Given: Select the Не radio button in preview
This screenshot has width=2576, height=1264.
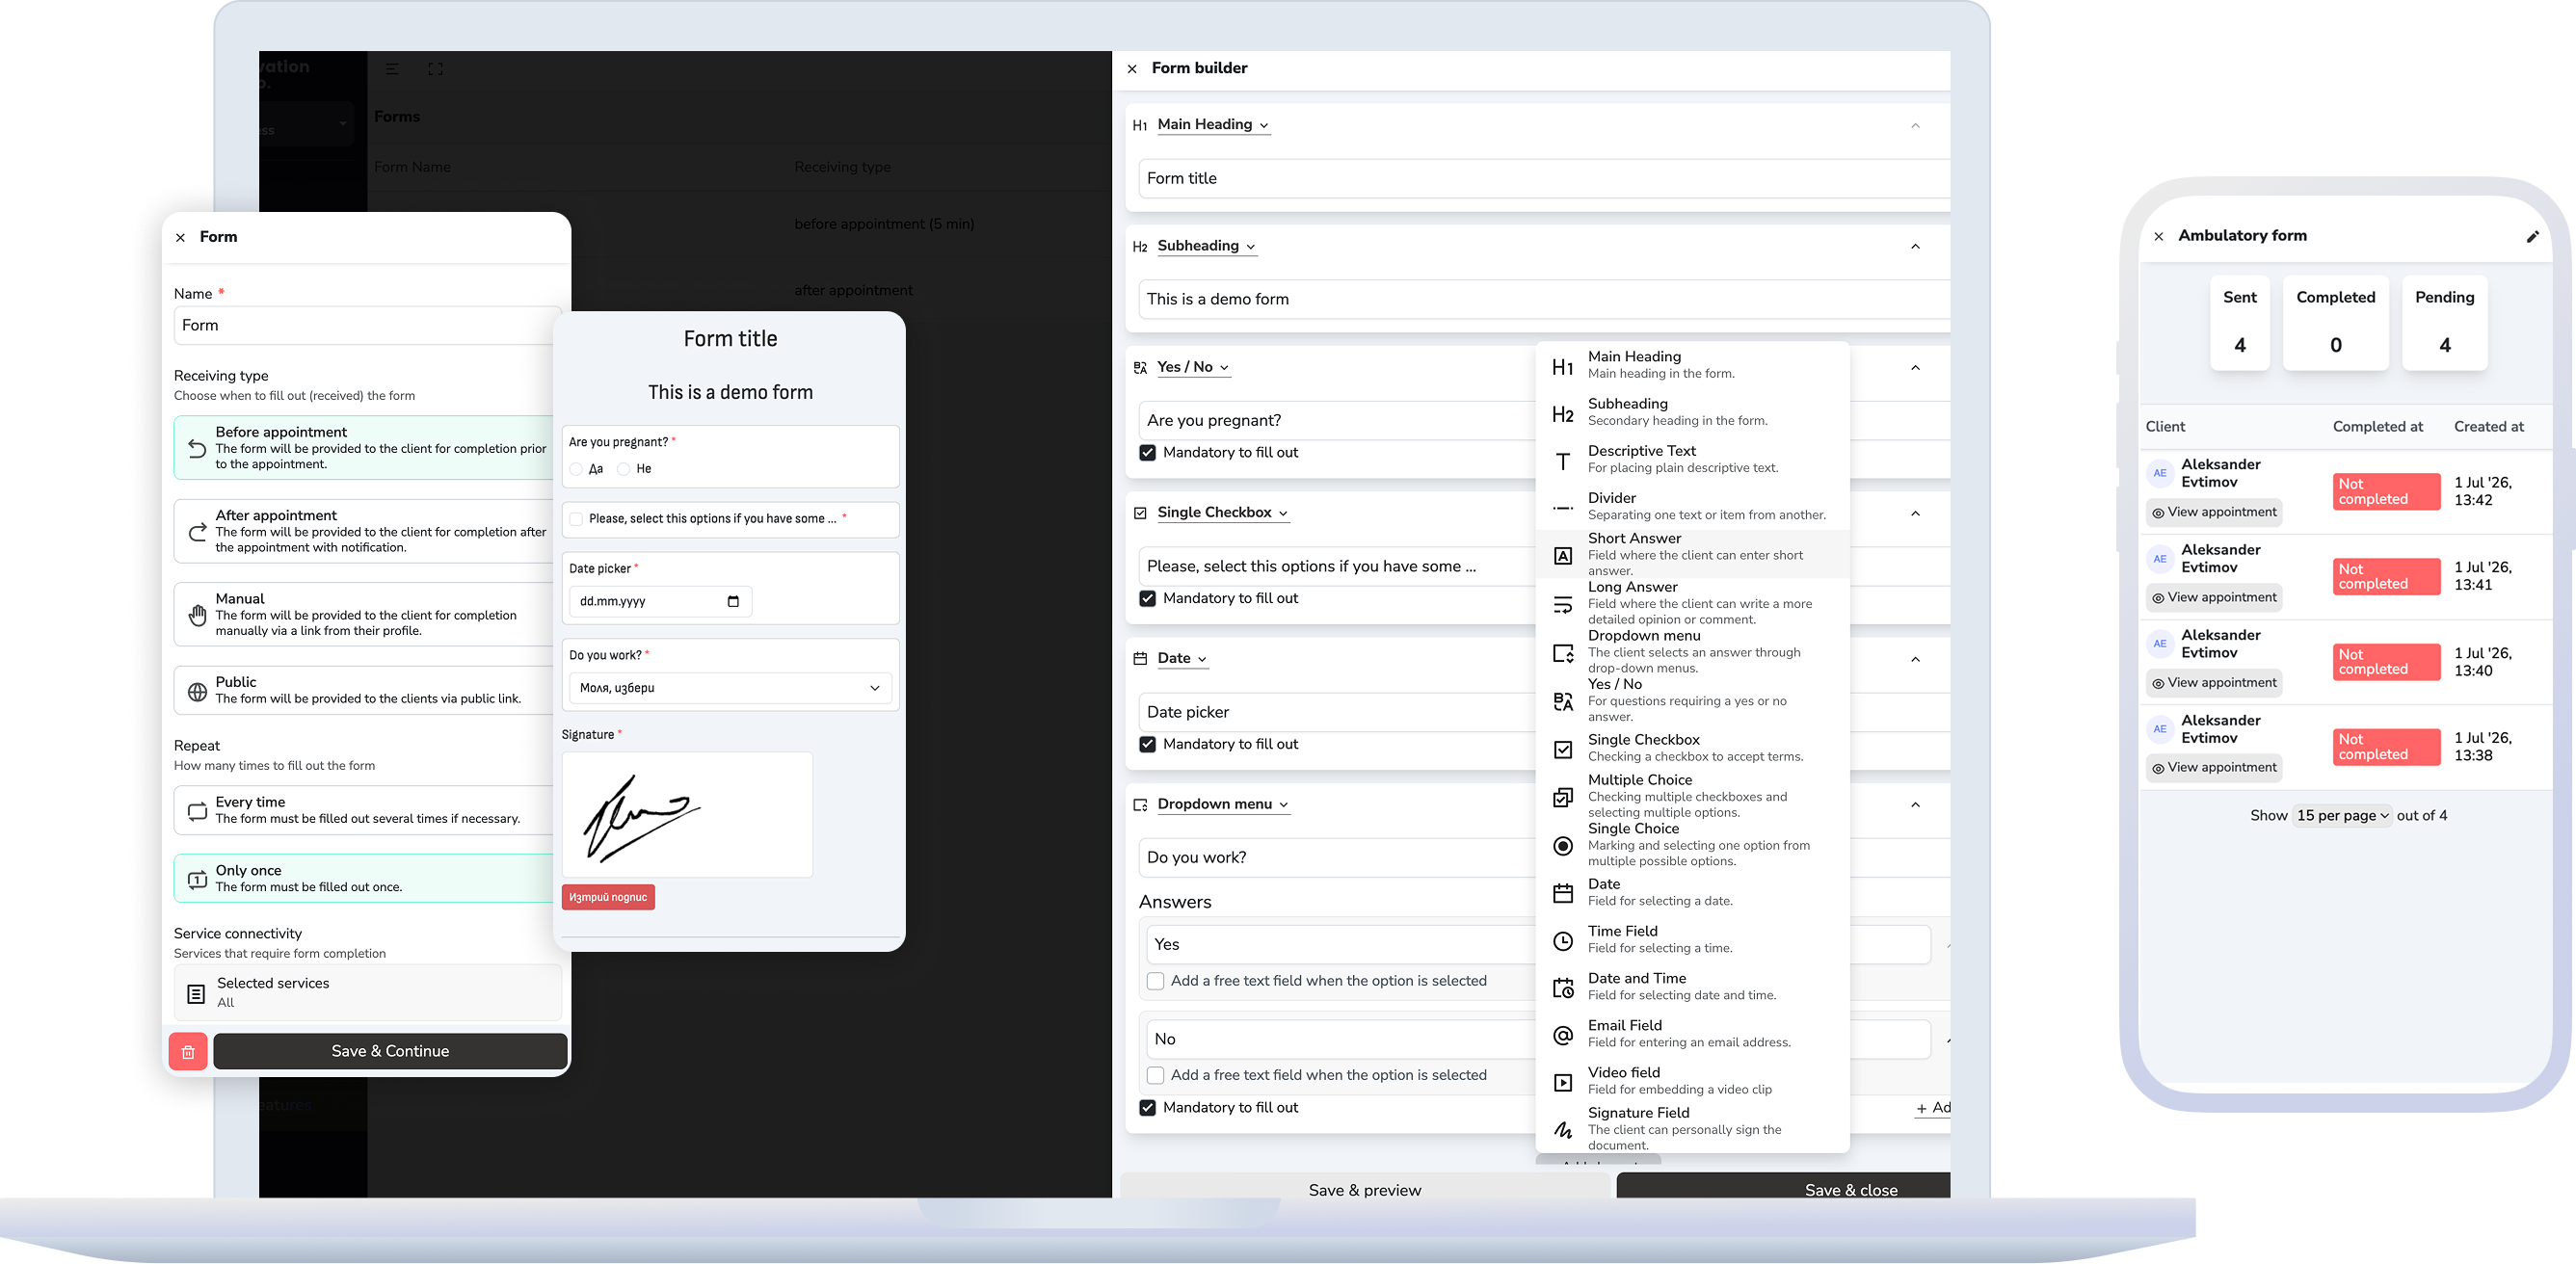Looking at the screenshot, I should click(623, 469).
